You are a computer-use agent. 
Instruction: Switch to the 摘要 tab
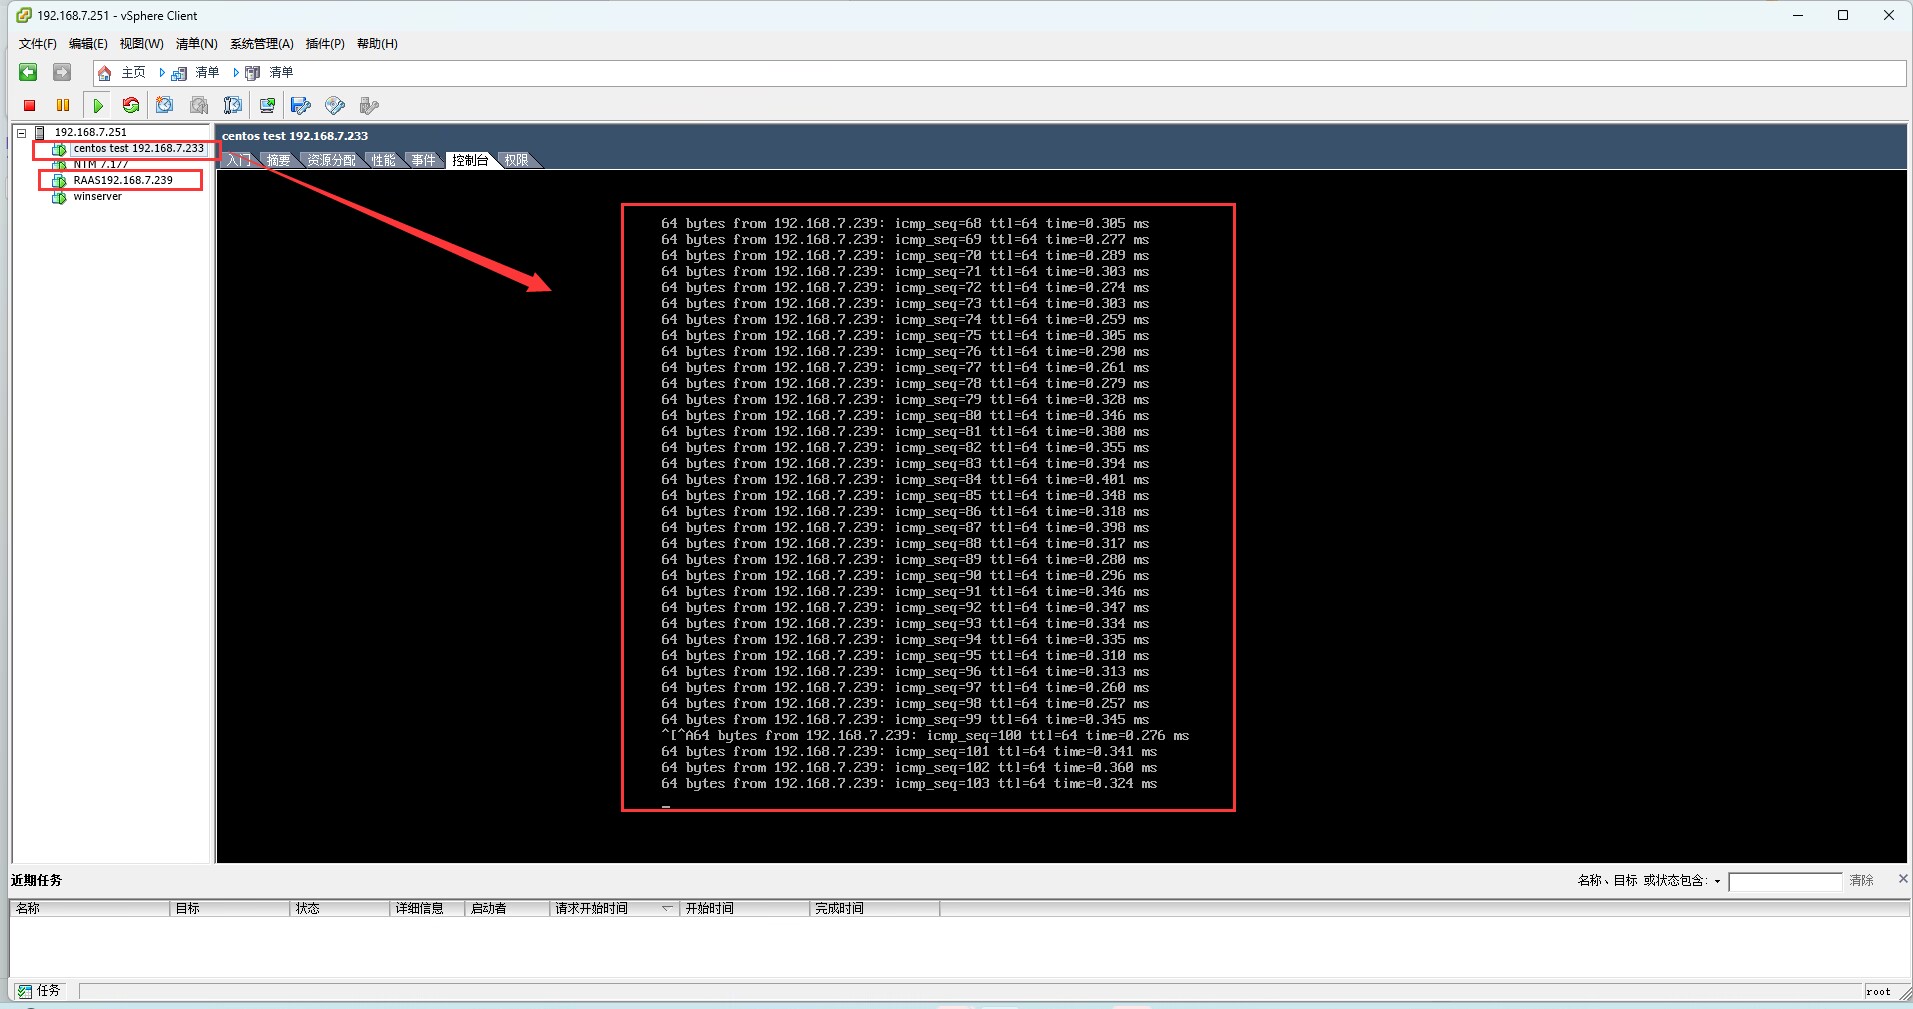point(278,160)
